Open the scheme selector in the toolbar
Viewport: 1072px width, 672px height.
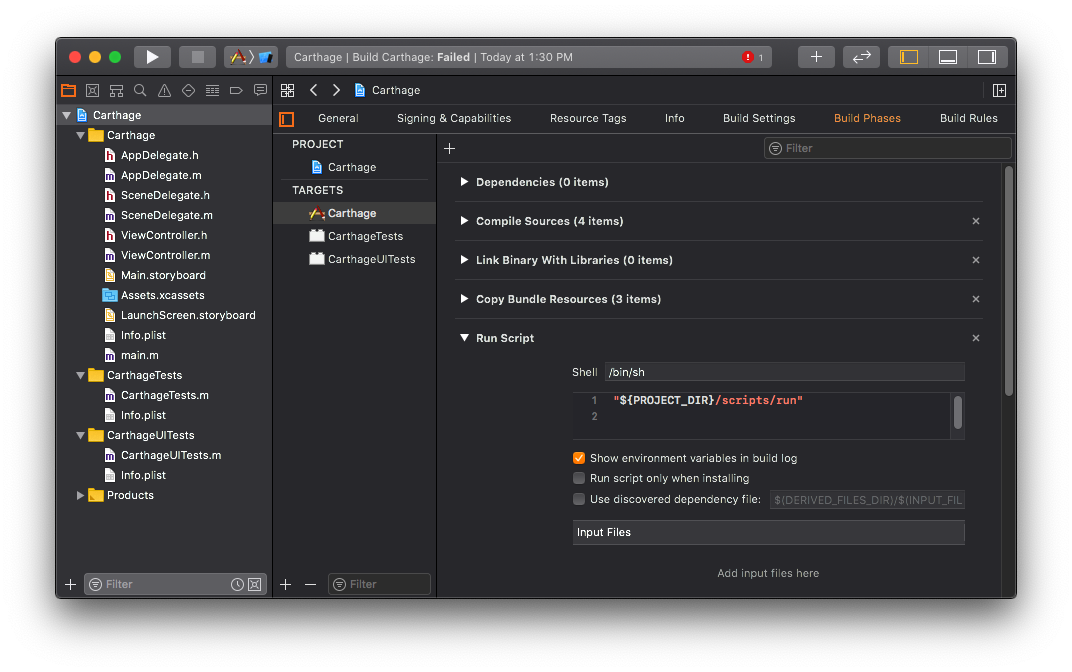(250, 57)
